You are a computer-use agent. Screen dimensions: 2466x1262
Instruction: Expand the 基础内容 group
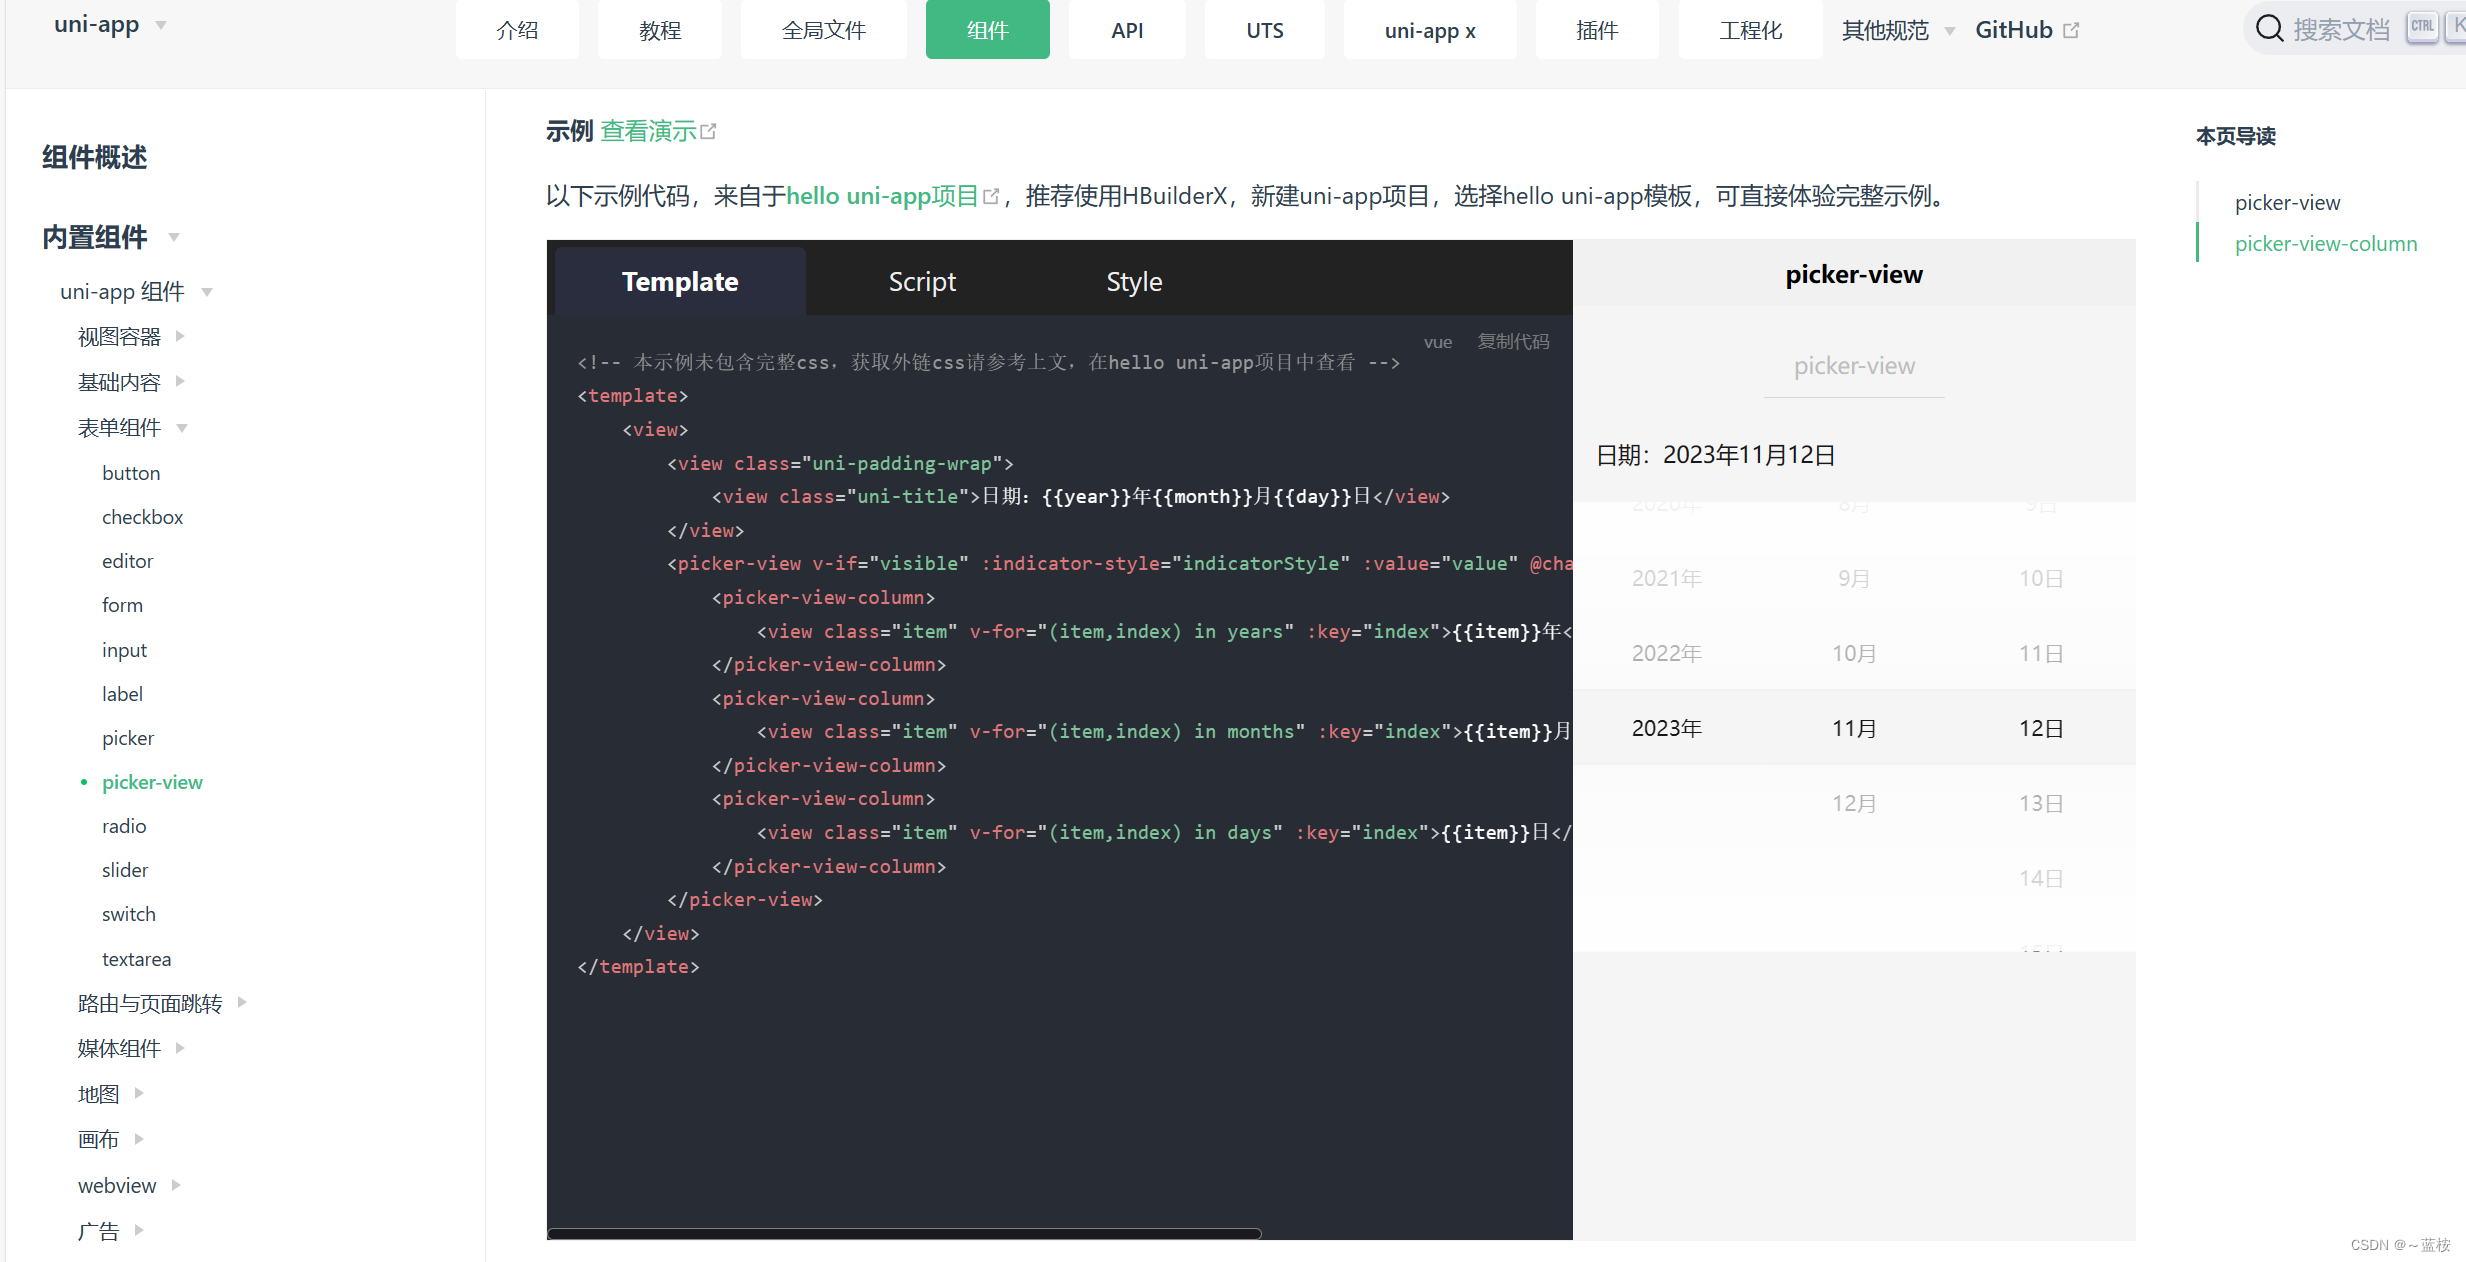tap(180, 381)
